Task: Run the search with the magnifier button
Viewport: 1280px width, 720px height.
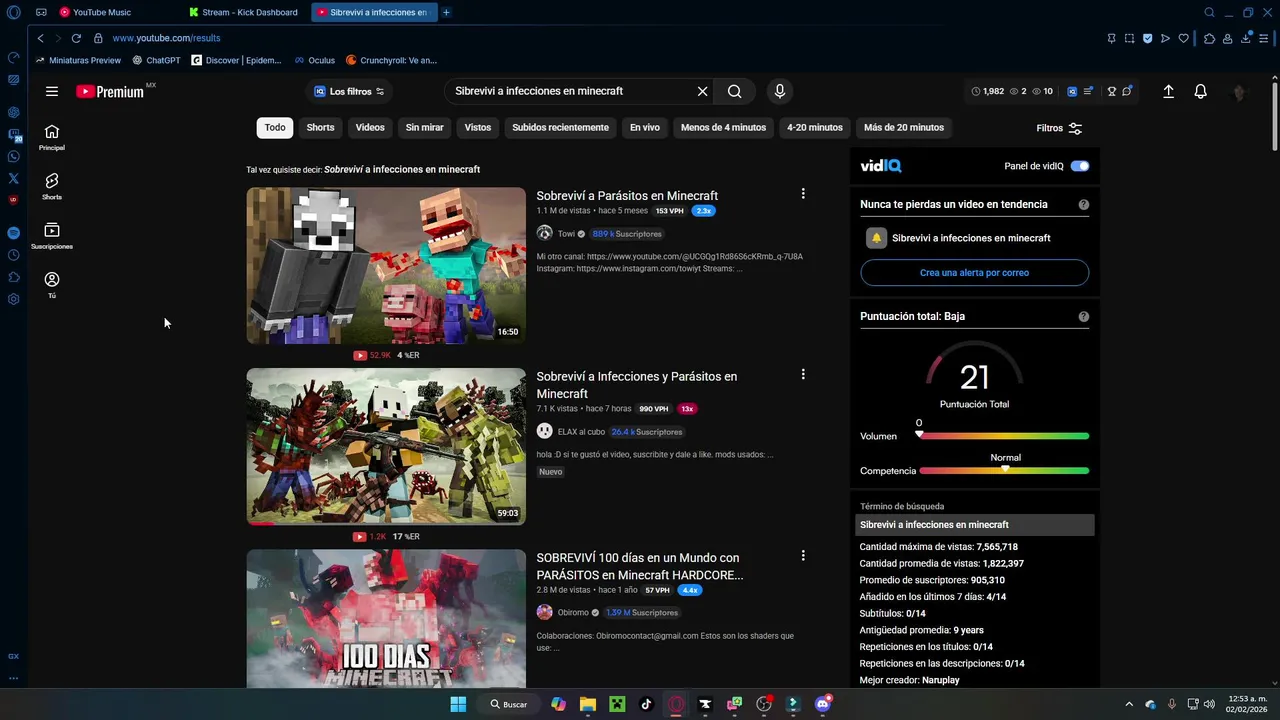Action: coord(735,91)
